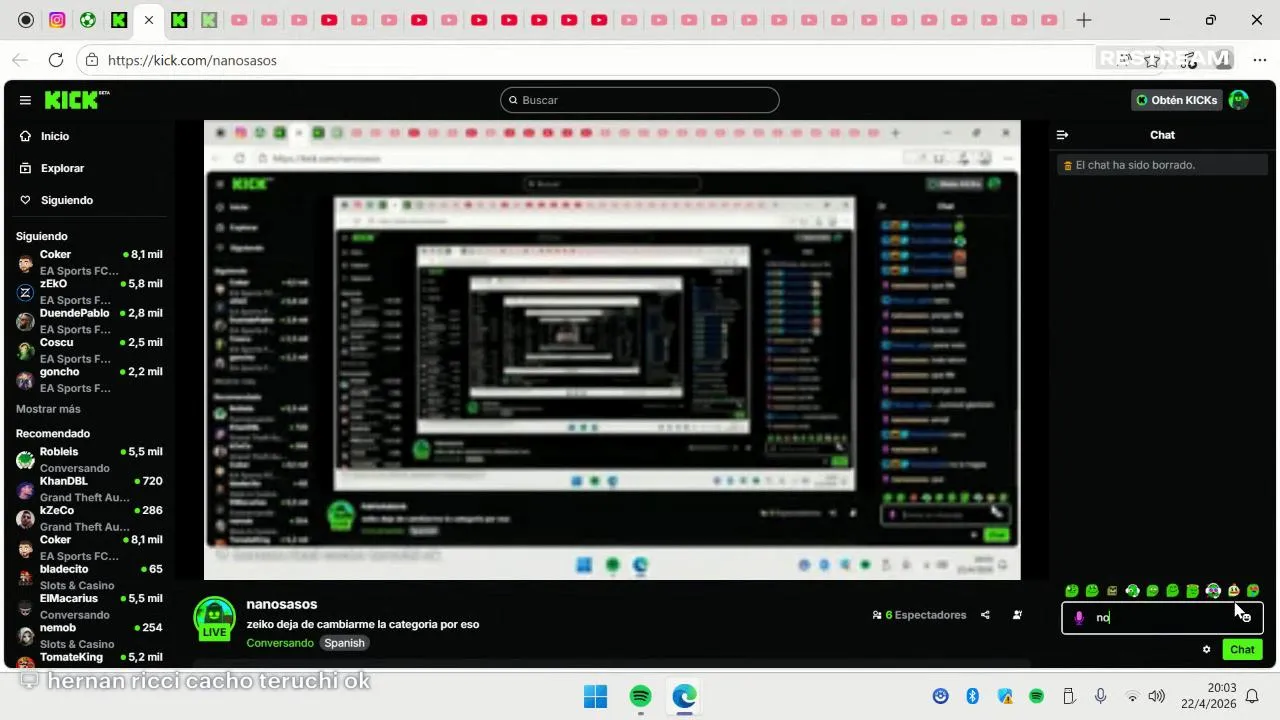Open Windows Start menu
1280x720 pixels.
pyautogui.click(x=595, y=696)
